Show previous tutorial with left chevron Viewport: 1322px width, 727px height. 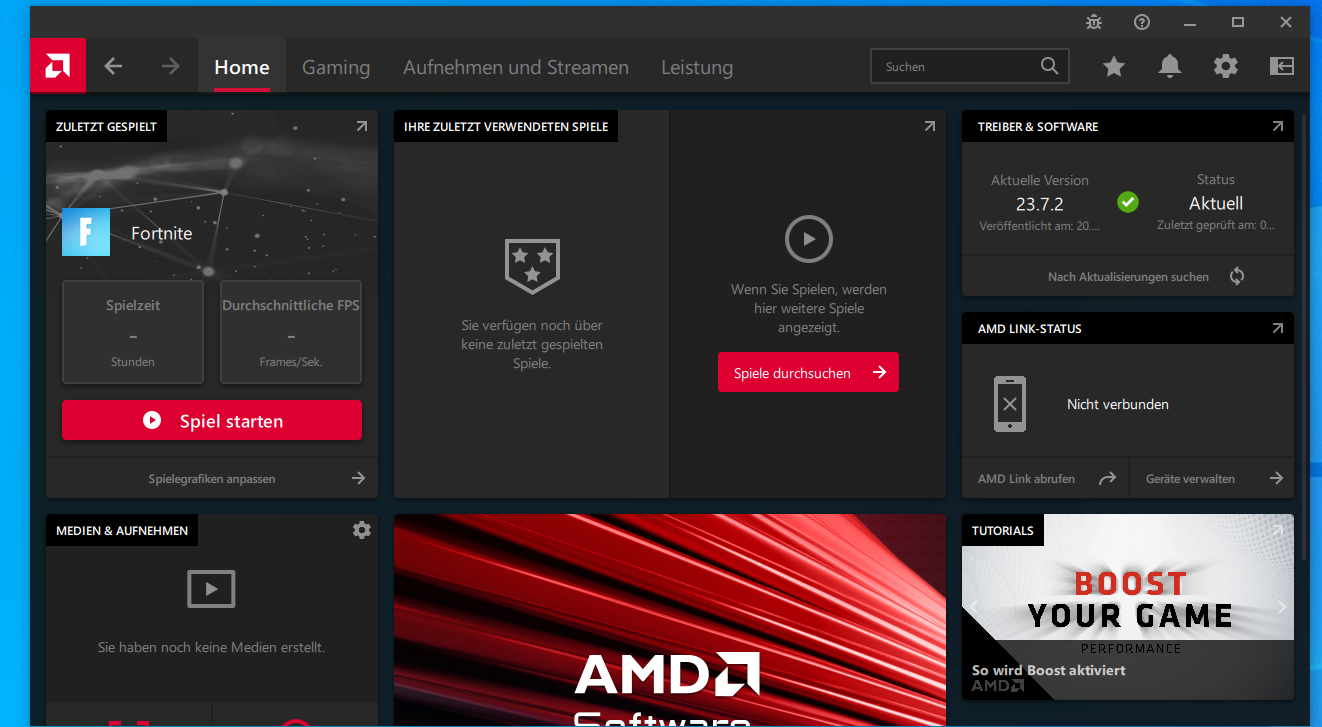click(x=974, y=607)
